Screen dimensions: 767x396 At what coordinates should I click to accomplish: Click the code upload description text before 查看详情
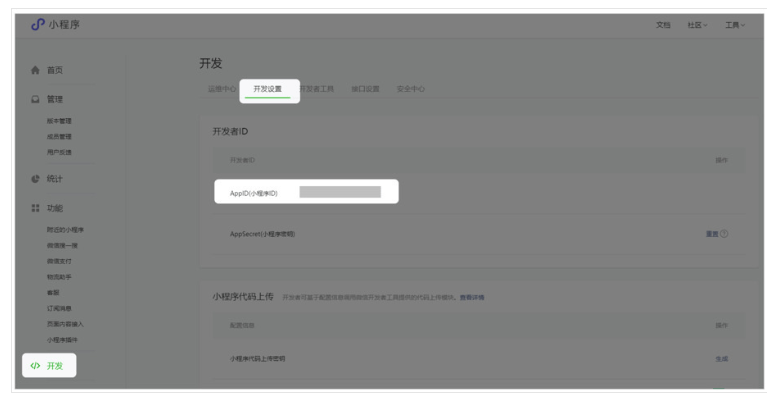[369, 297]
